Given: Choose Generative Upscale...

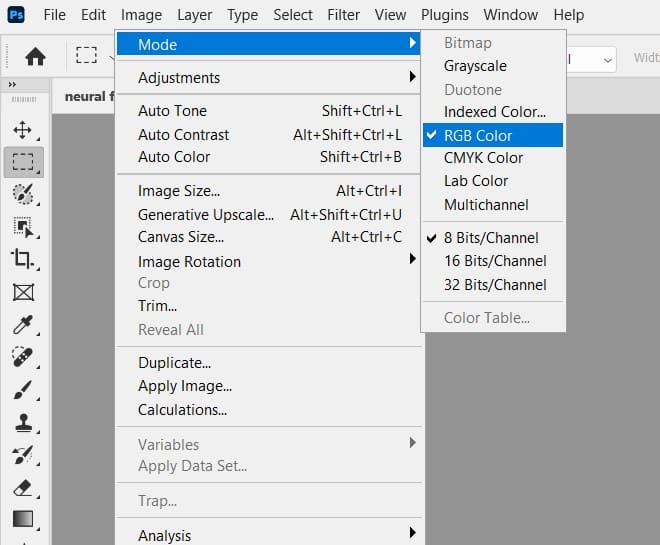Looking at the screenshot, I should [269, 215].
